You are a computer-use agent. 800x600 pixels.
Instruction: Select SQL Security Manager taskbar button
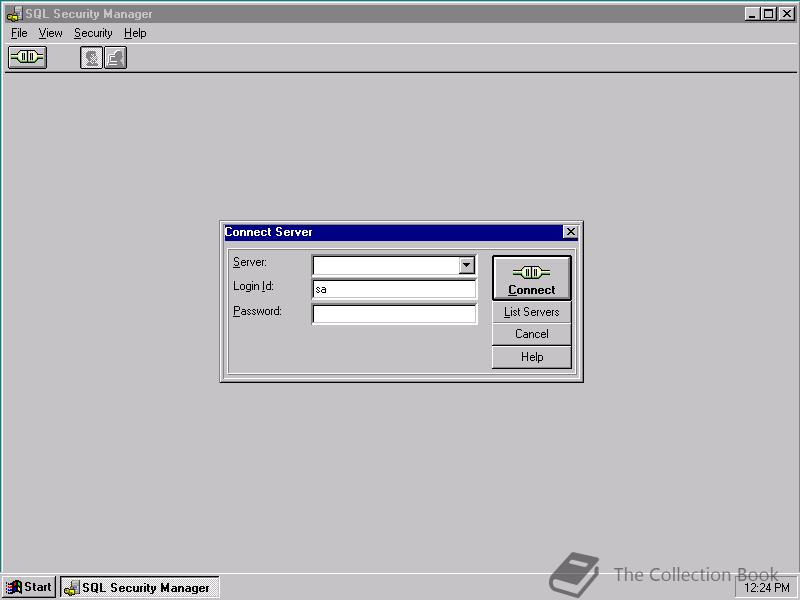(x=140, y=587)
